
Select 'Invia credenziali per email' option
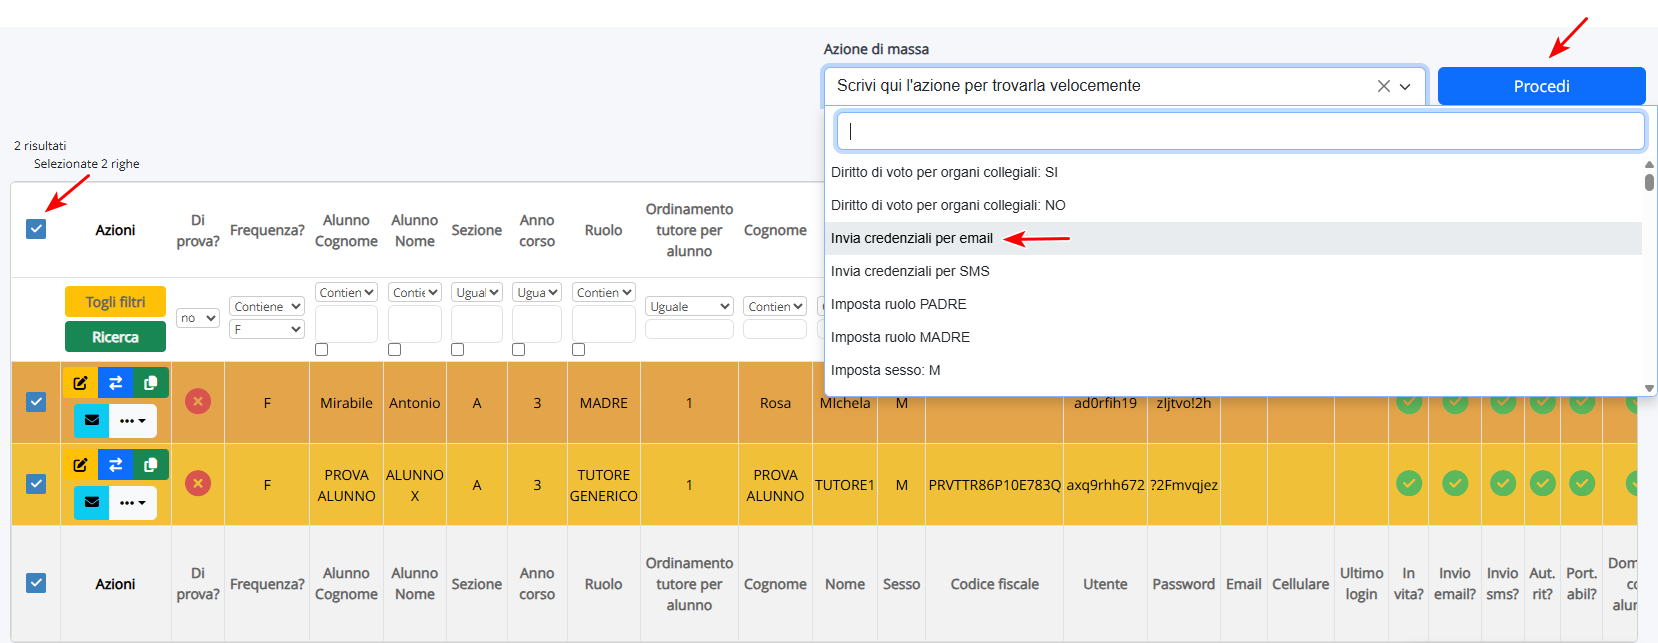(912, 238)
